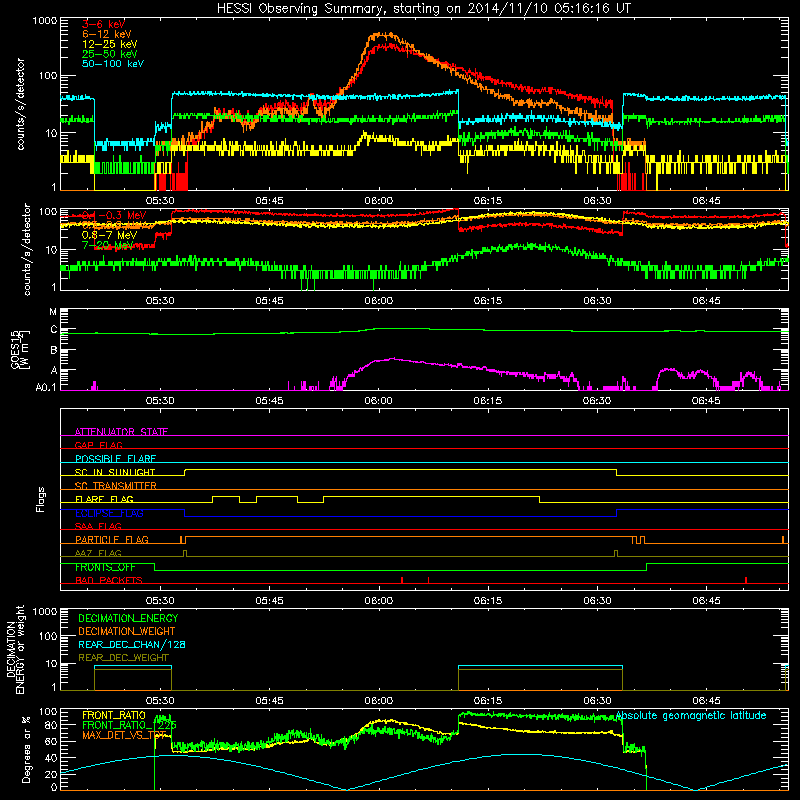Select the FRONTS_OFF flag label

pyautogui.click(x=105, y=567)
